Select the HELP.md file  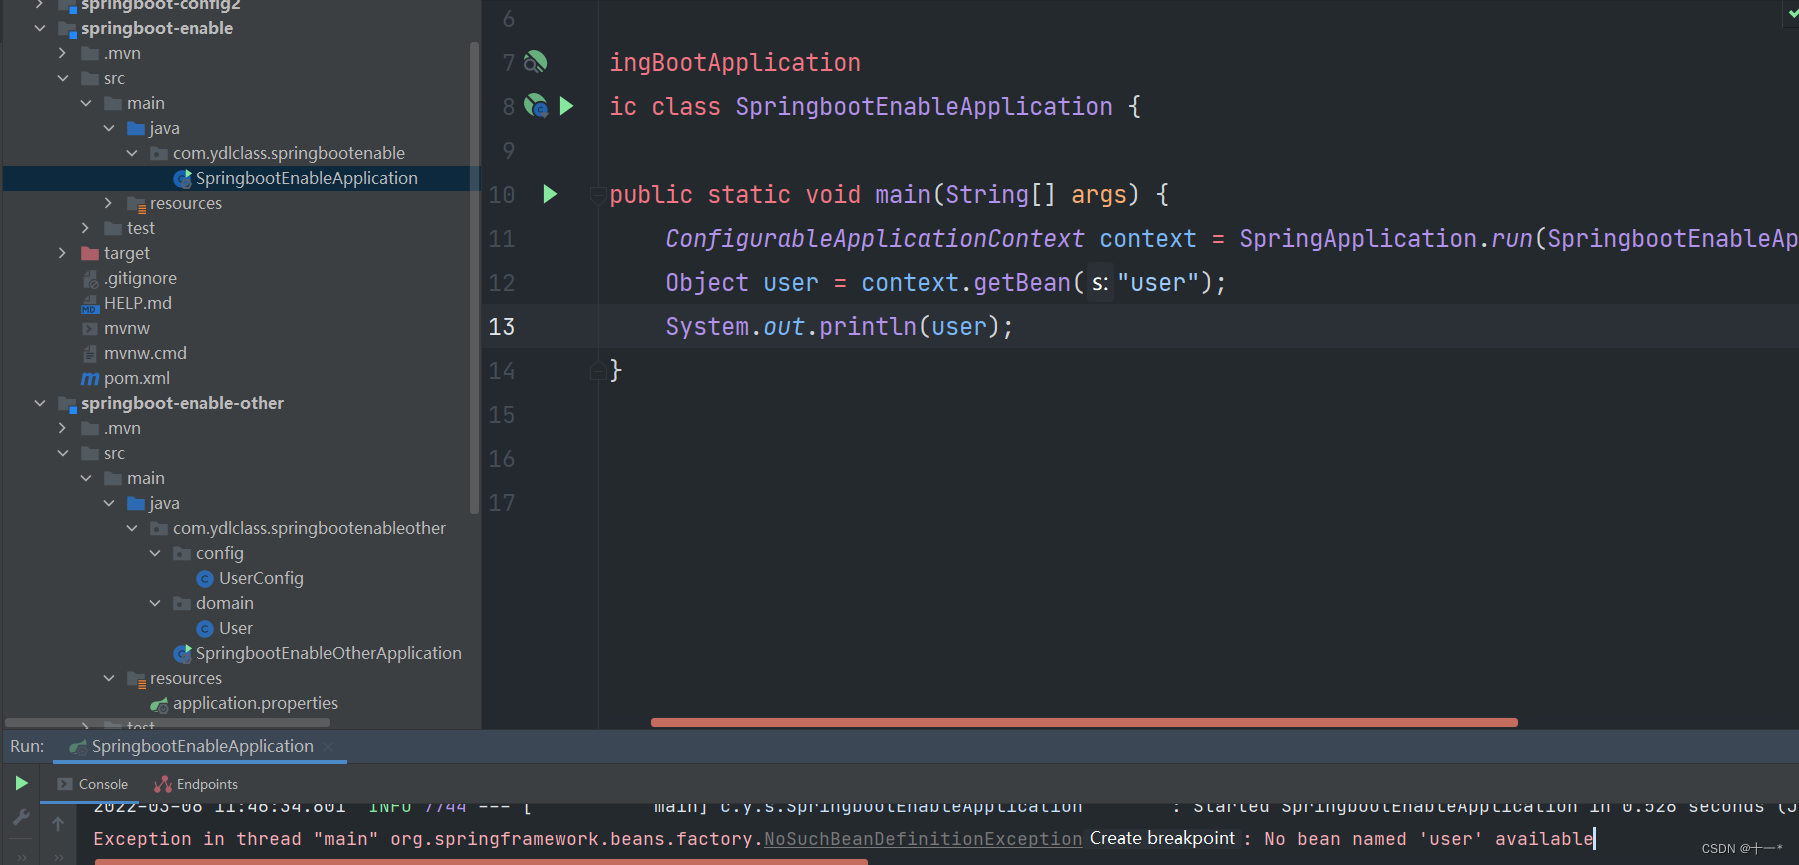coord(138,303)
